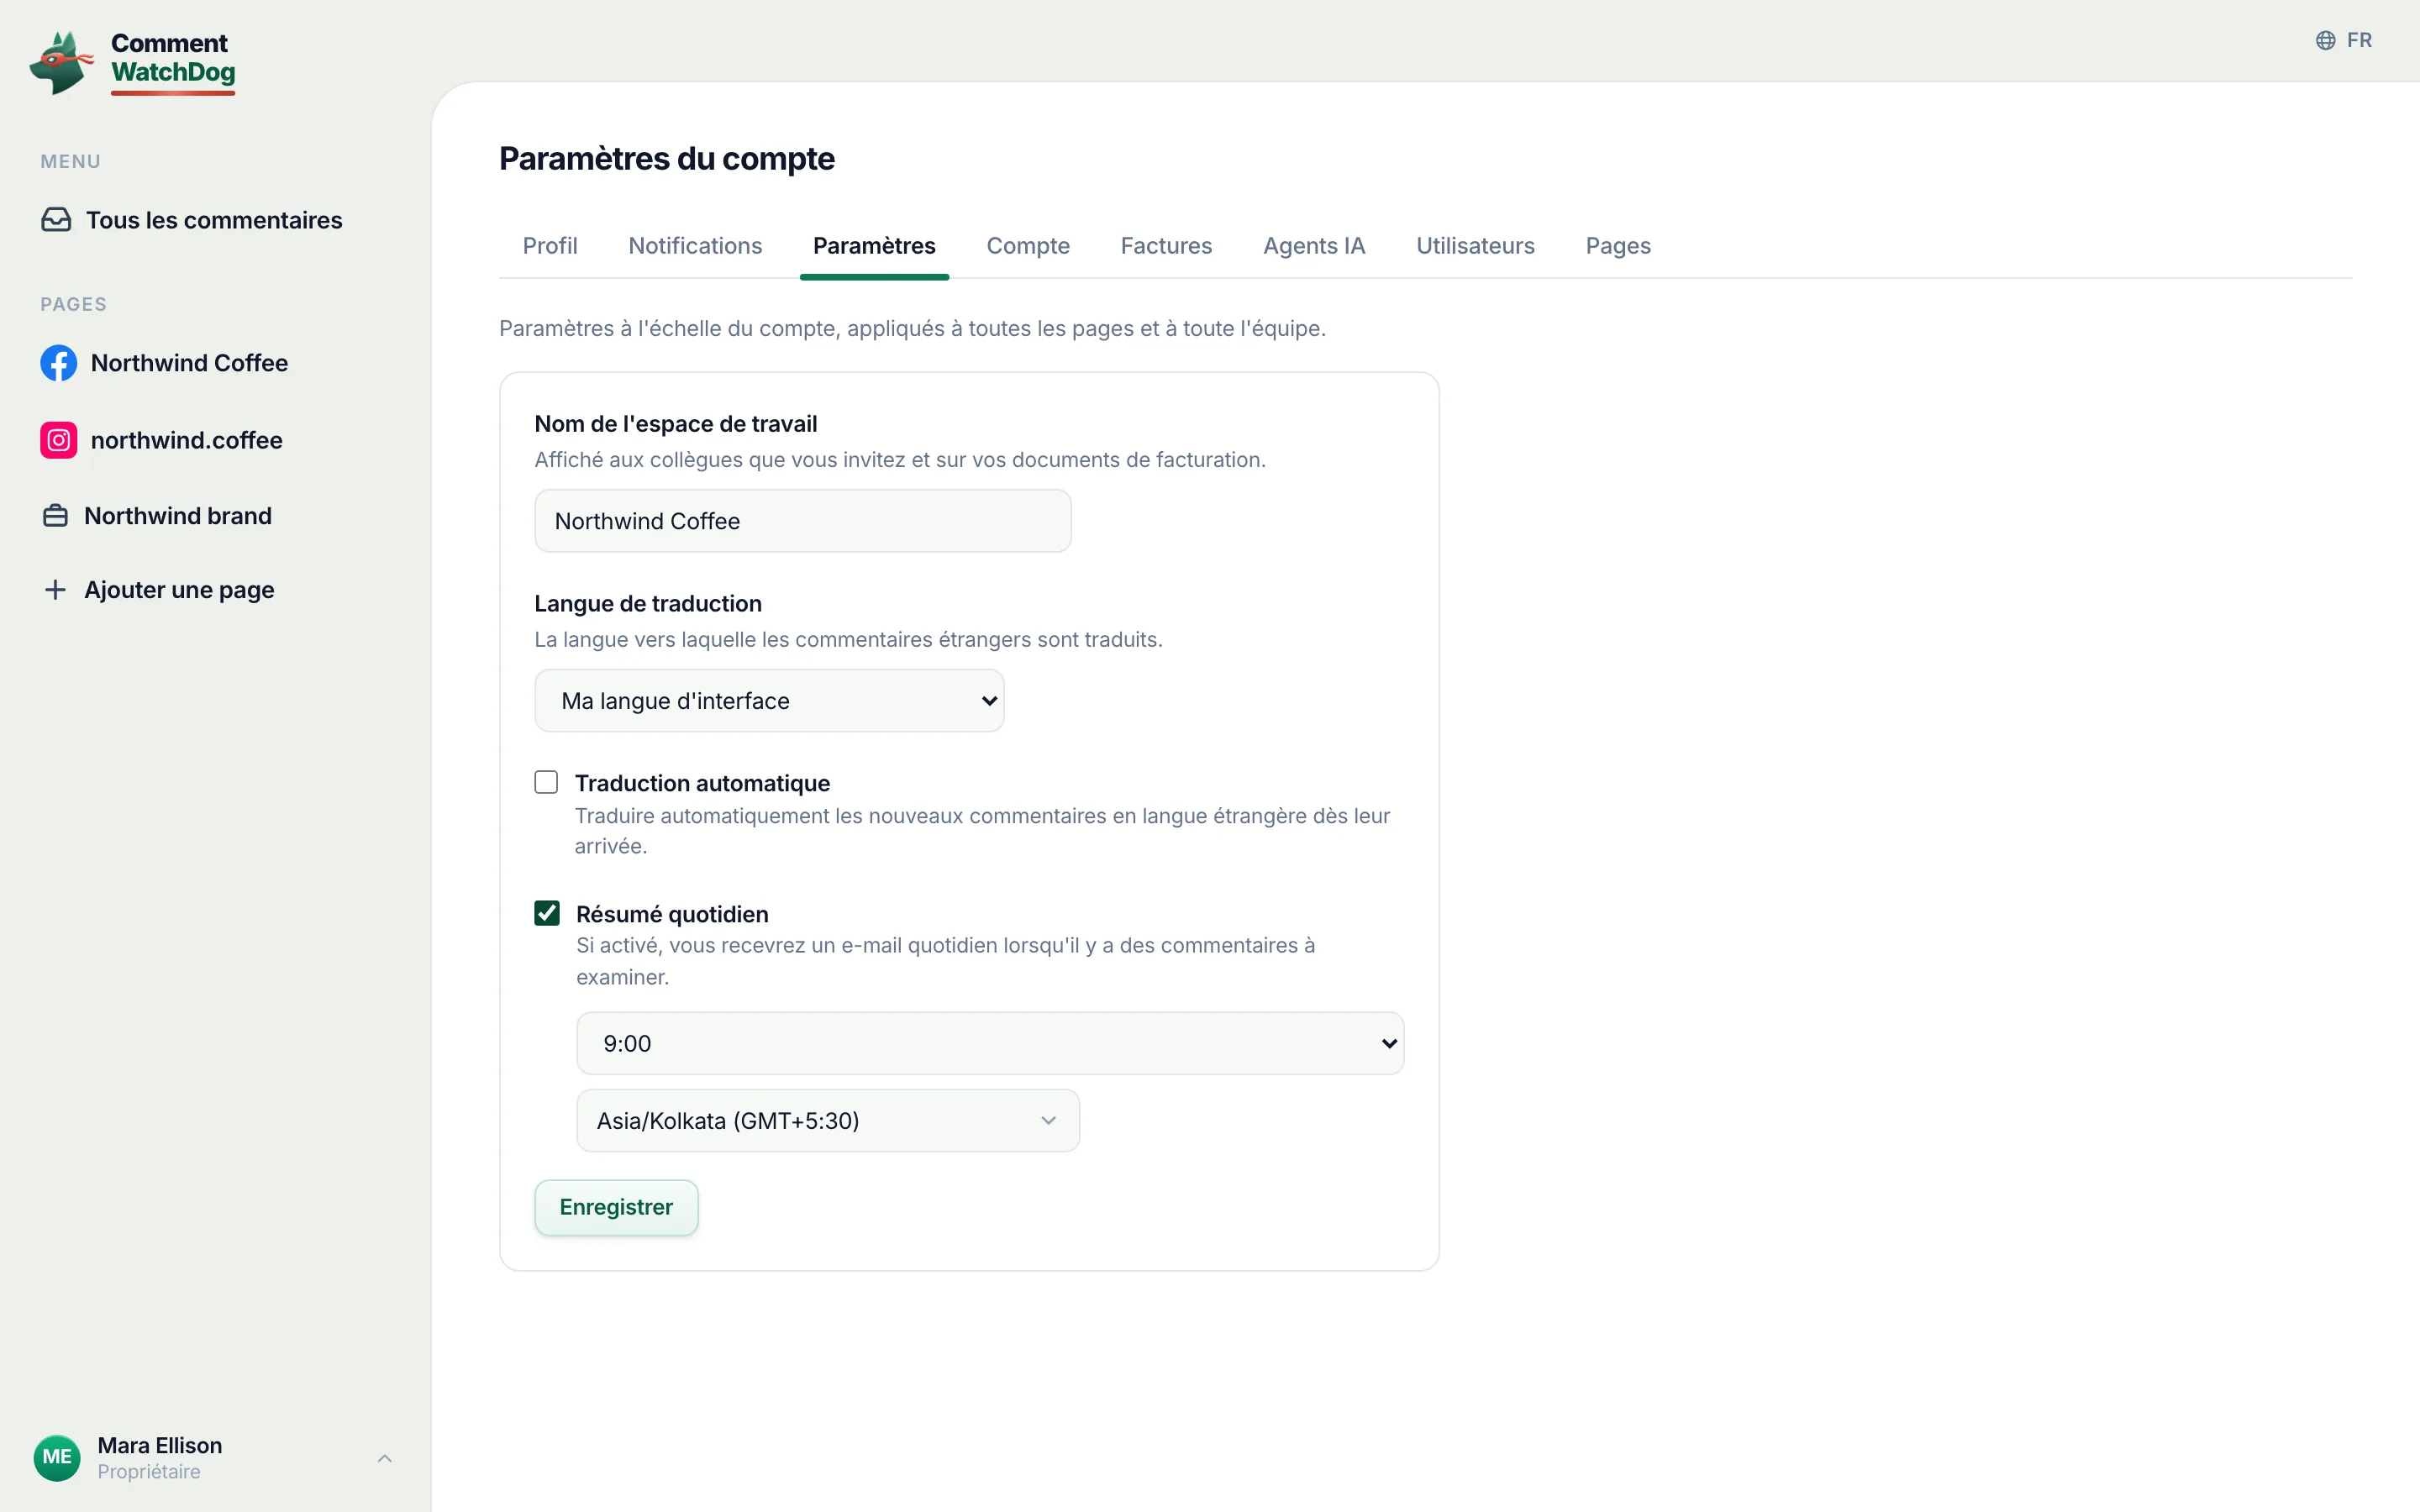The height and width of the screenshot is (1512, 2420).
Task: Click the globe language icon
Action: pos(2326,40)
